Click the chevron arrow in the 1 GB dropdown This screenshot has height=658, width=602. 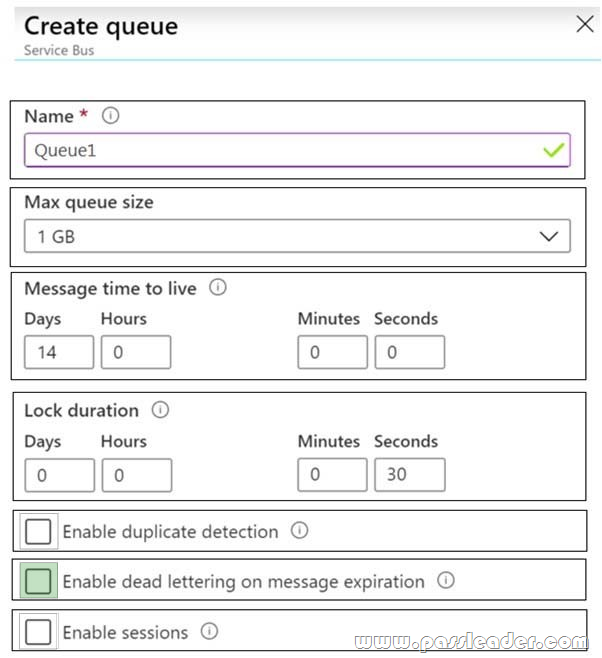[x=549, y=236]
